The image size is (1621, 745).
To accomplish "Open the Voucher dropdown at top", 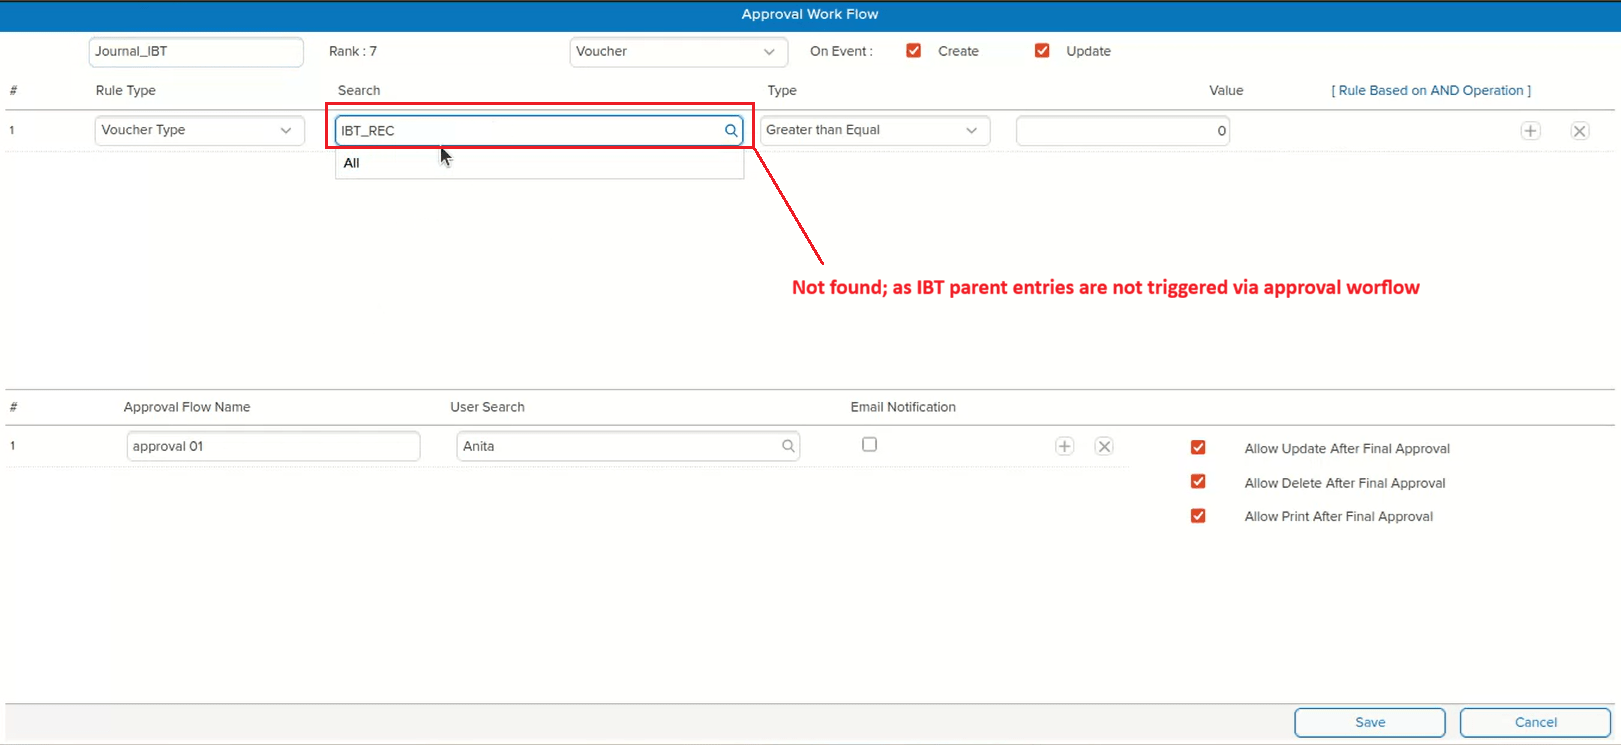I will coord(678,52).
